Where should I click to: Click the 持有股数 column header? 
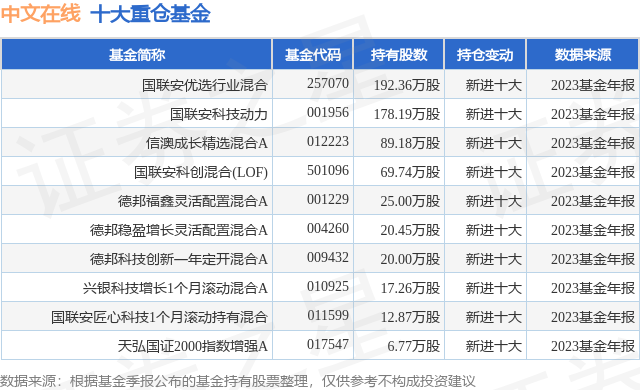(x=399, y=54)
